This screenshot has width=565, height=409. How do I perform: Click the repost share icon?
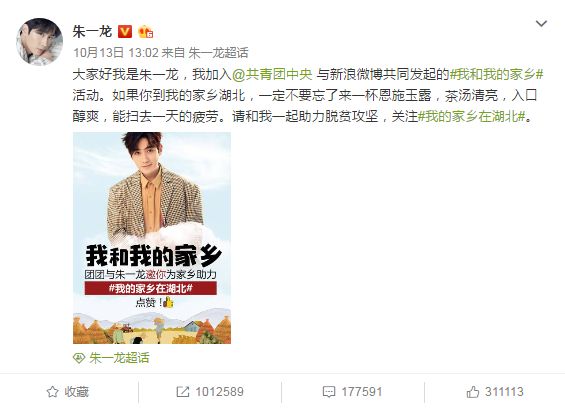click(183, 392)
